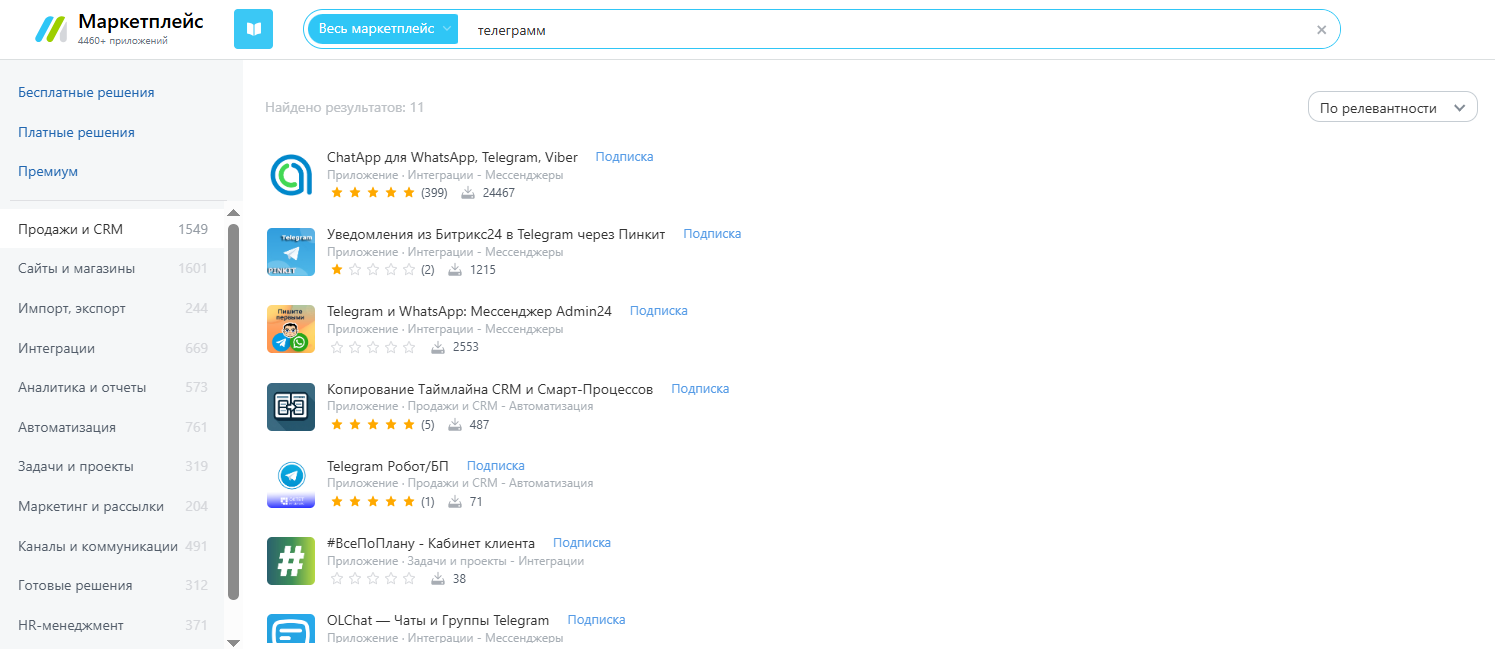Click Подписка label next to Admin24 messenger
The image size is (1495, 649).
point(659,310)
